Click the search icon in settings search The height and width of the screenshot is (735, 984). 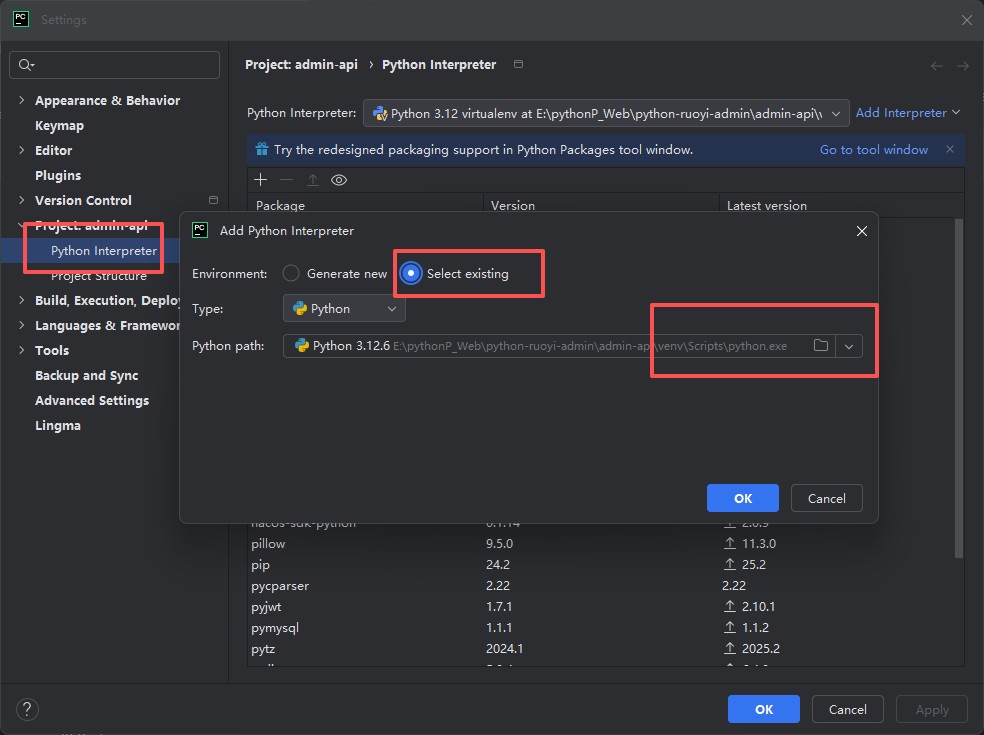coord(26,65)
